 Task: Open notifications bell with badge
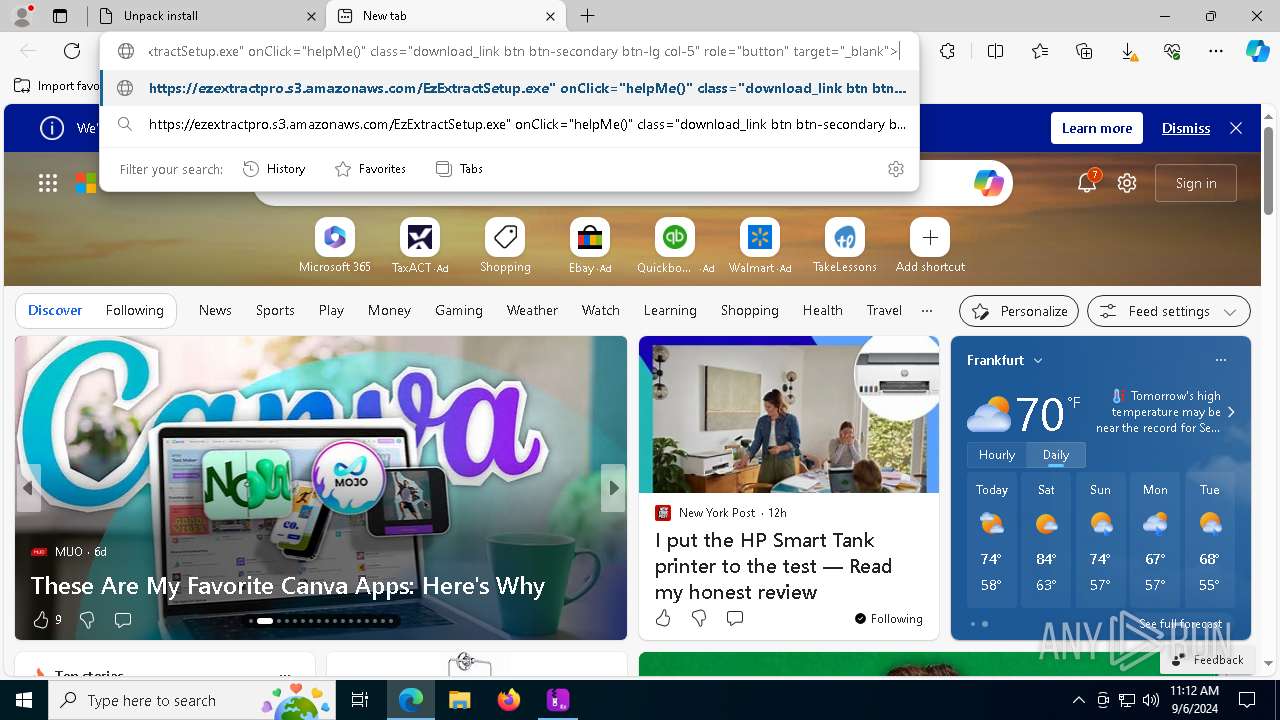pos(1087,182)
